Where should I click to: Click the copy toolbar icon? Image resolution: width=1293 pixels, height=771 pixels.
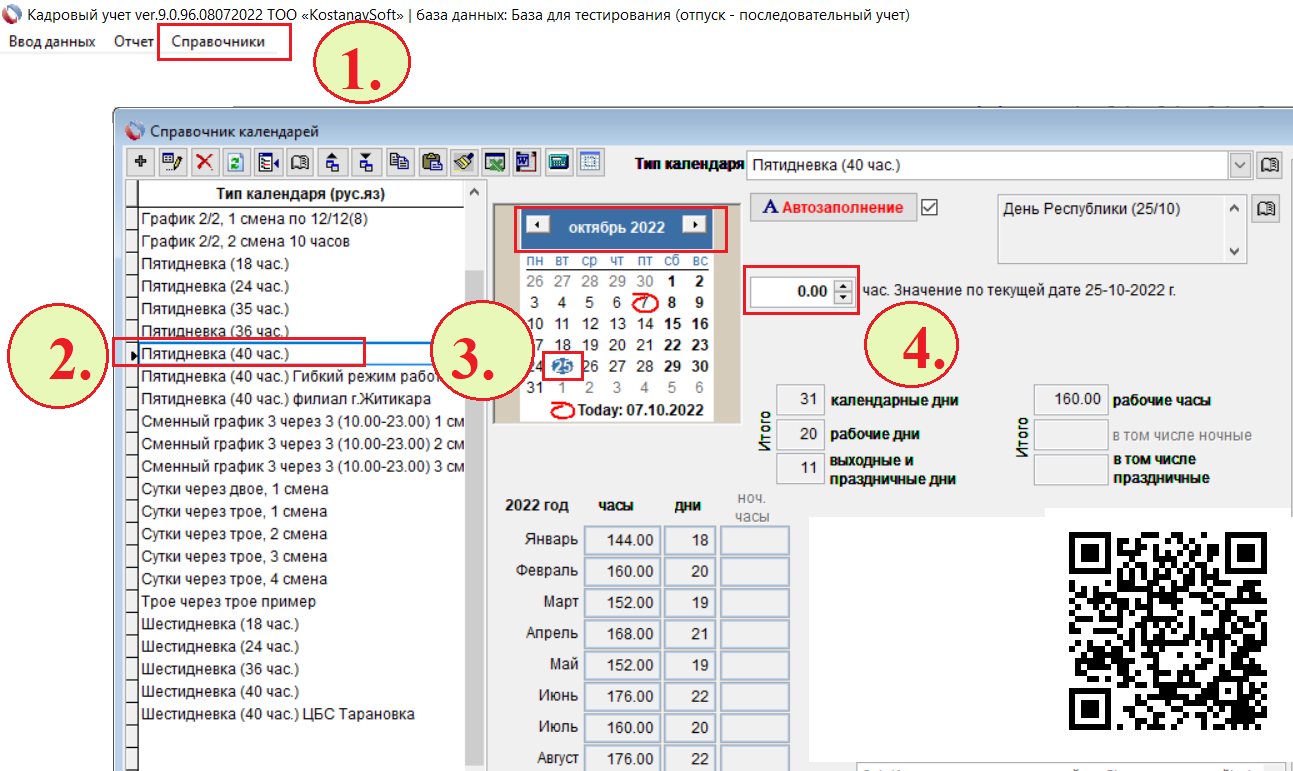[x=399, y=161]
